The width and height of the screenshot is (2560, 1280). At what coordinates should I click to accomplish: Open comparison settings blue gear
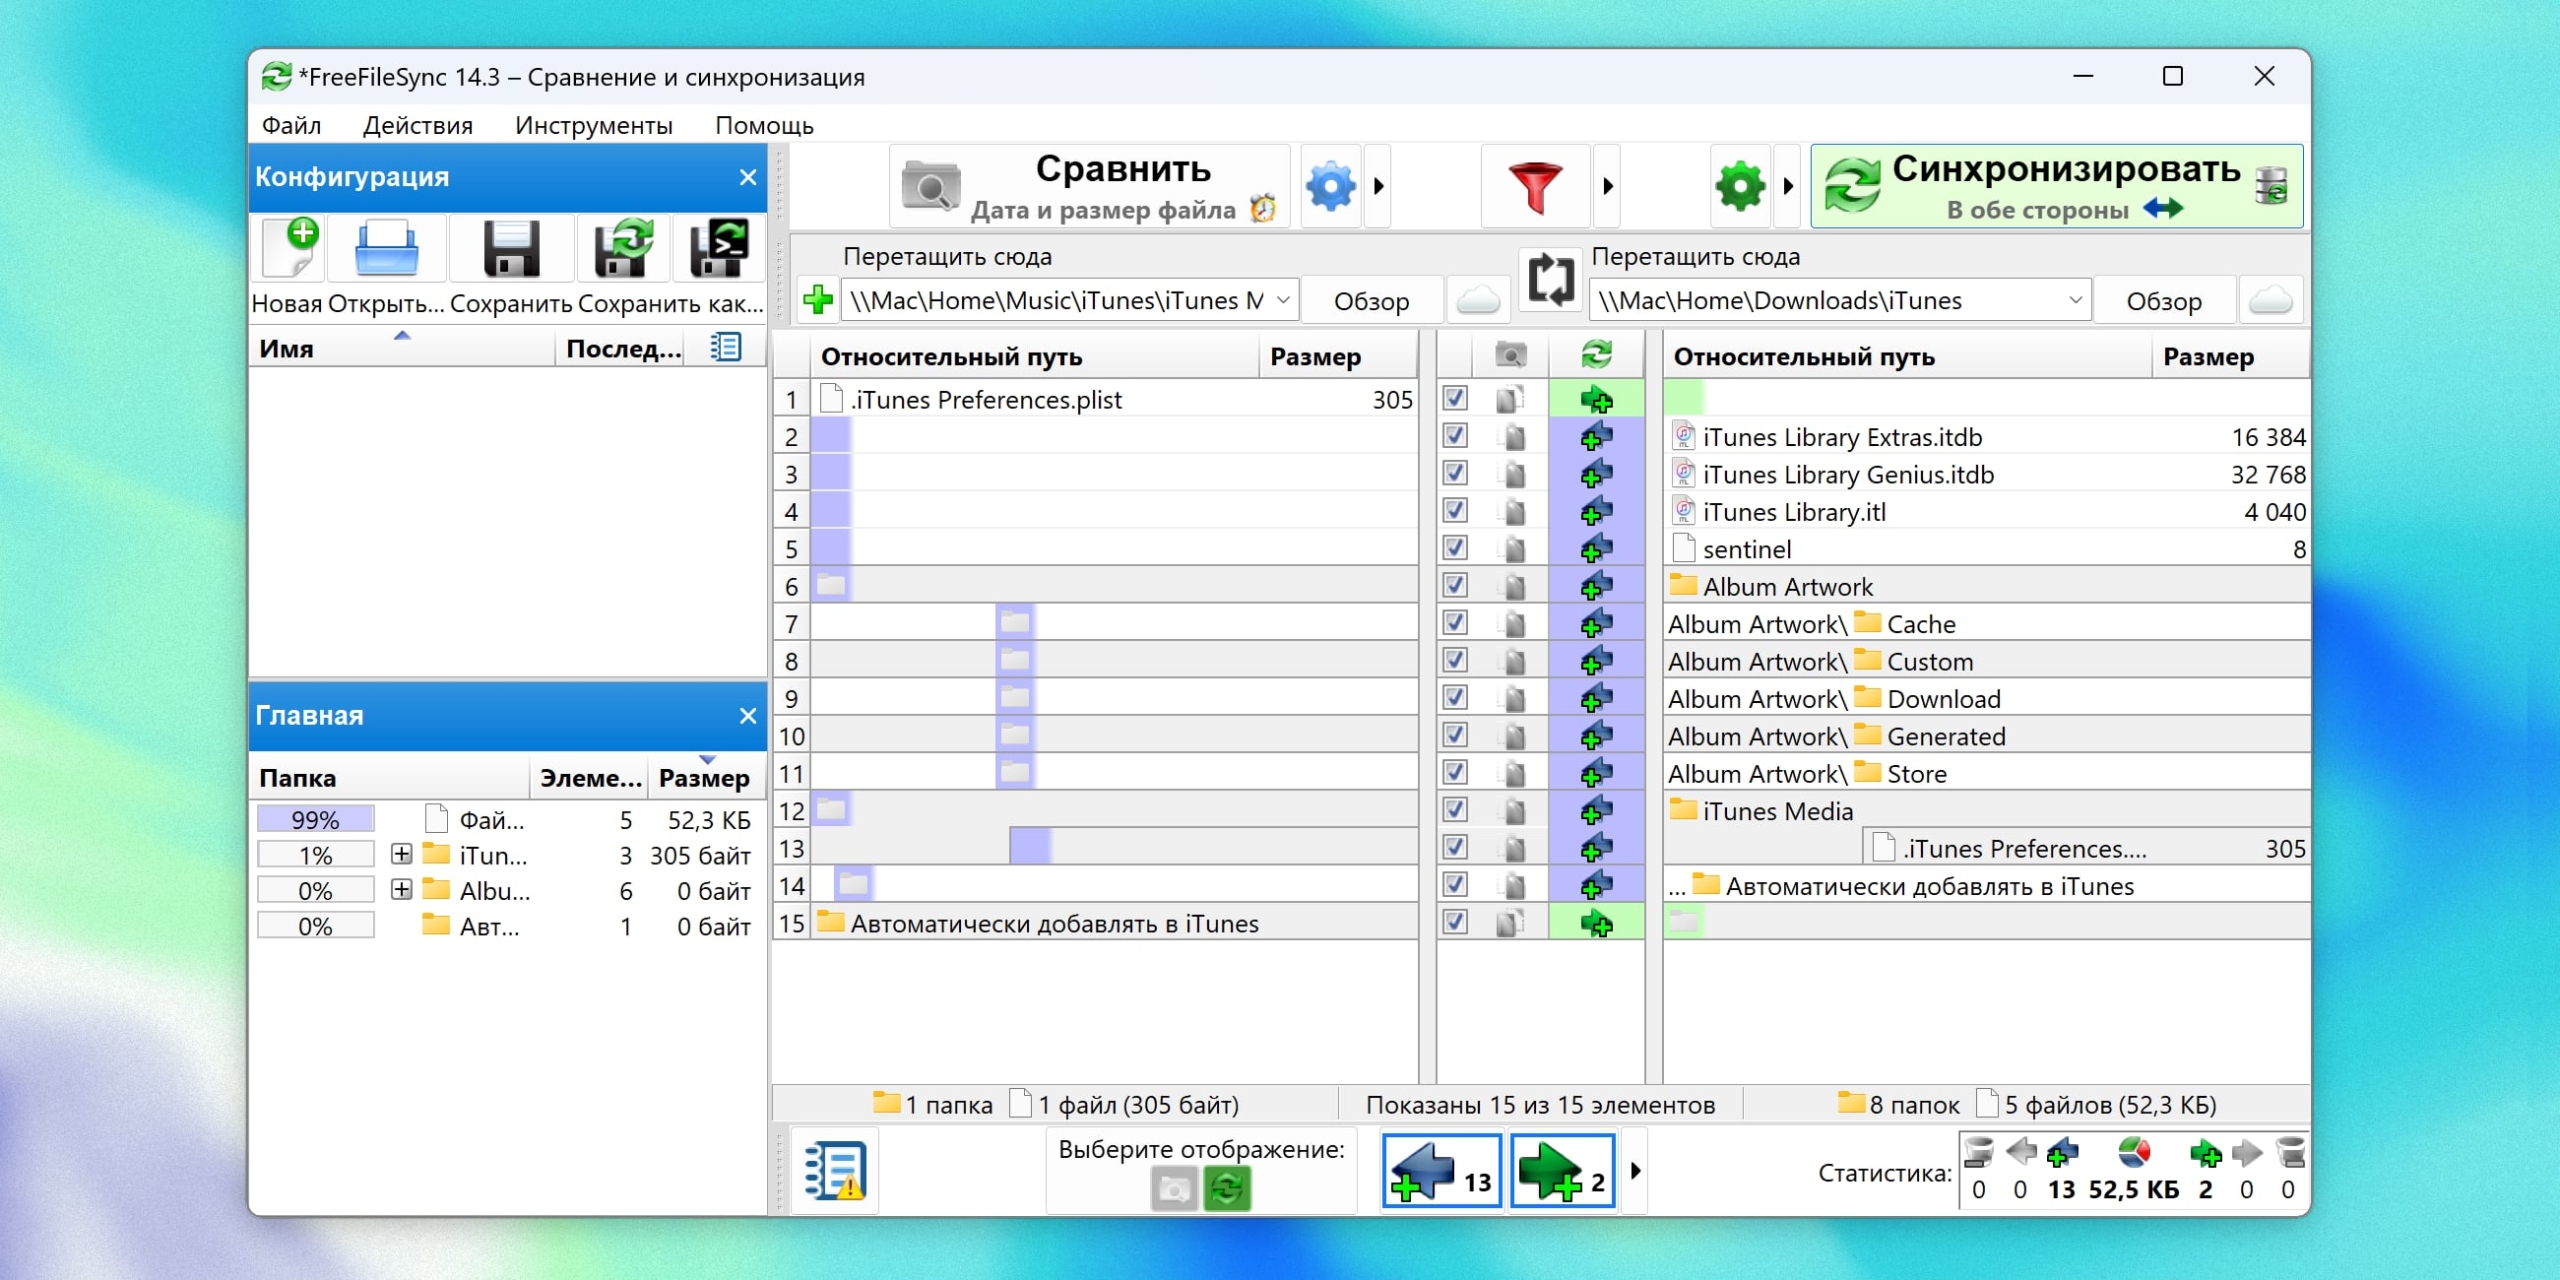pos(1332,186)
